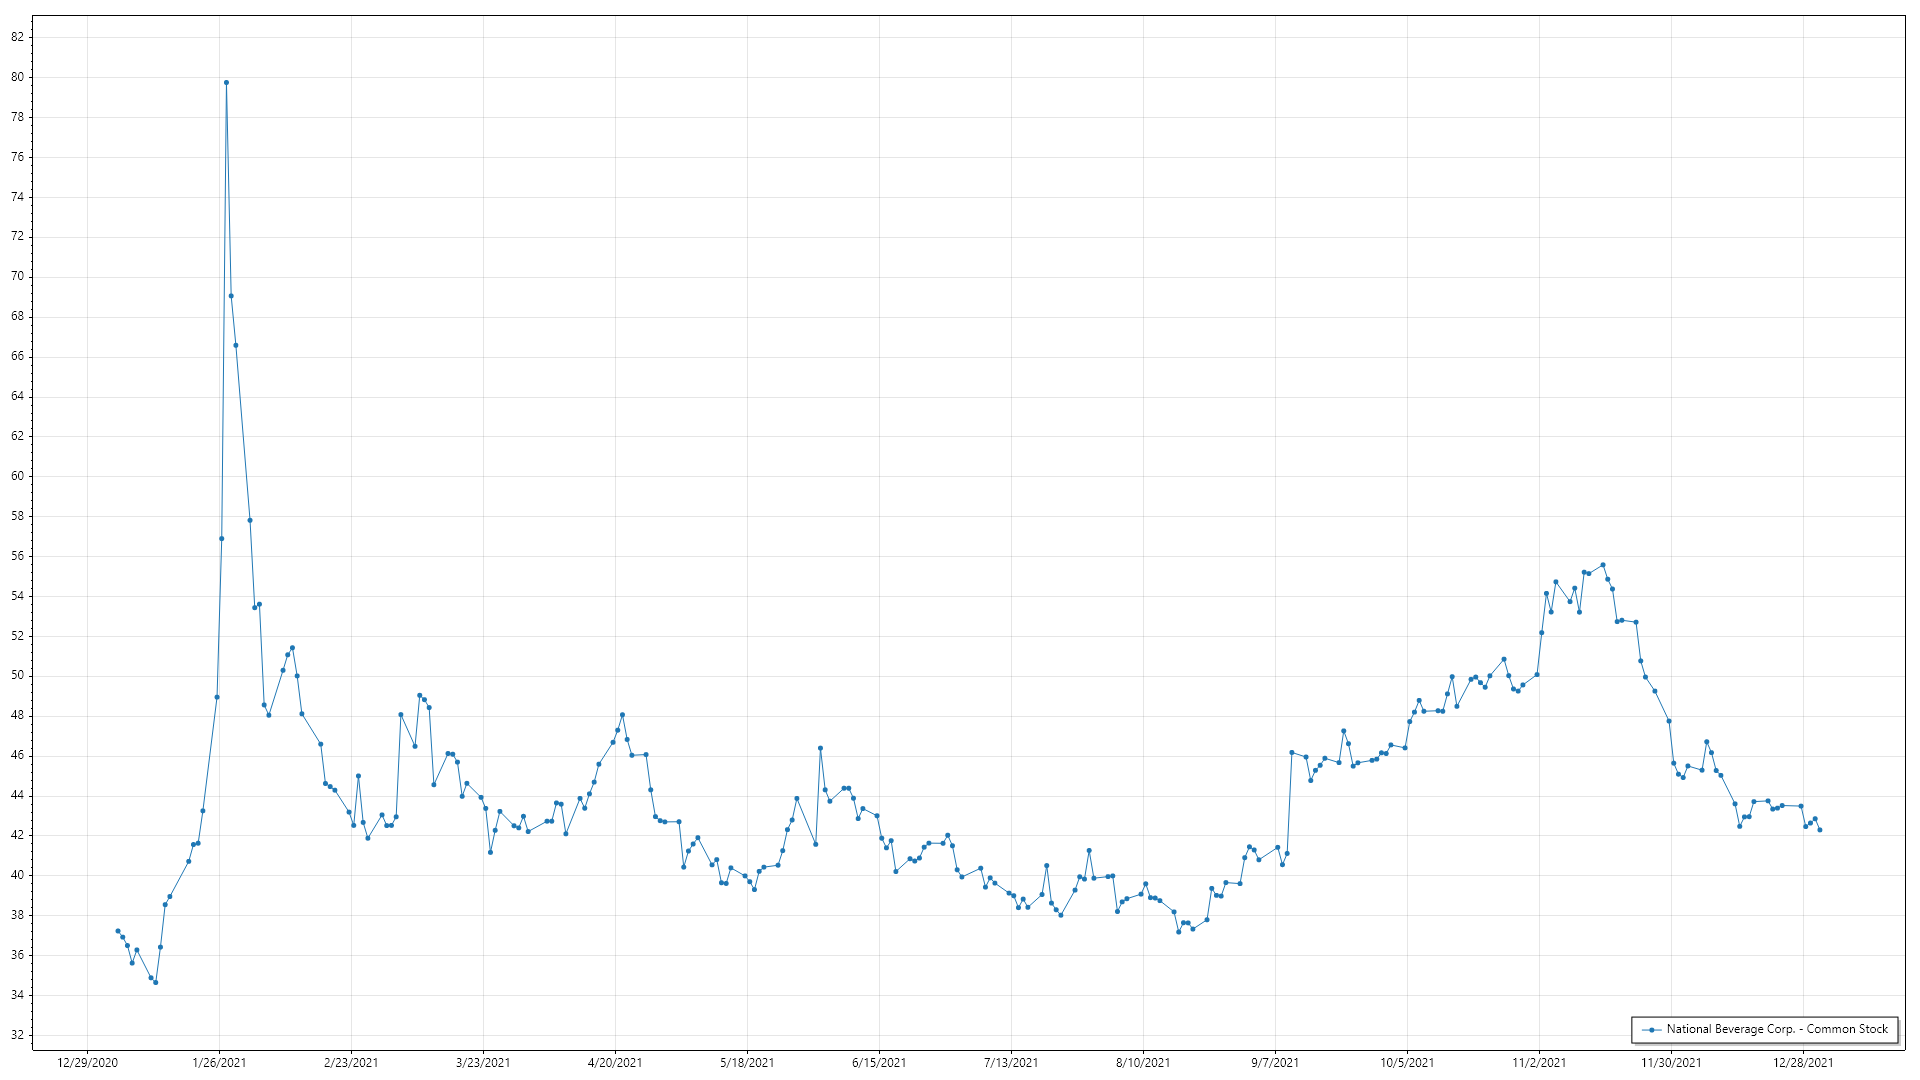Click the 46 y-axis tick label
Screen dimensions: 1920x1080
(18, 756)
